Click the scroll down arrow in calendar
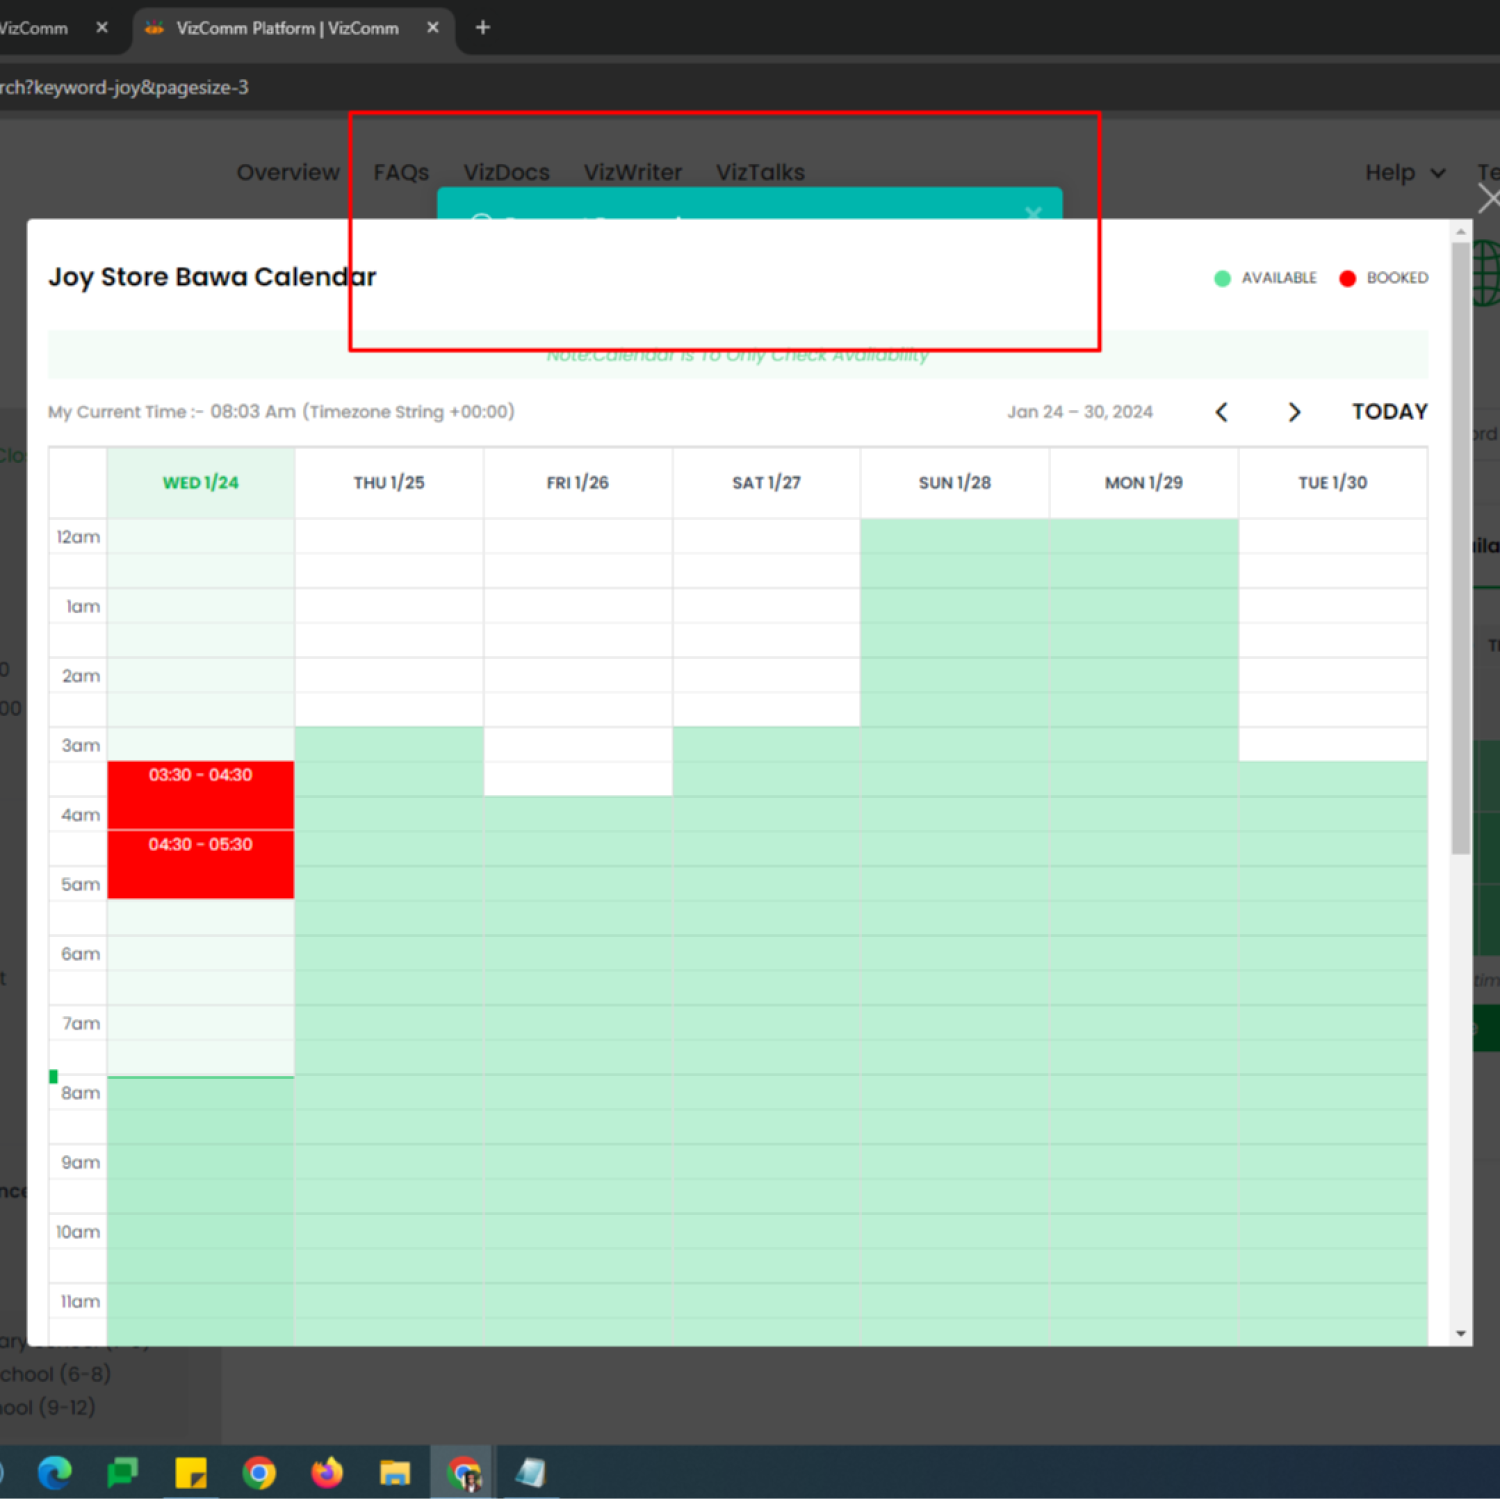Image resolution: width=1500 pixels, height=1500 pixels. pyautogui.click(x=1461, y=1333)
